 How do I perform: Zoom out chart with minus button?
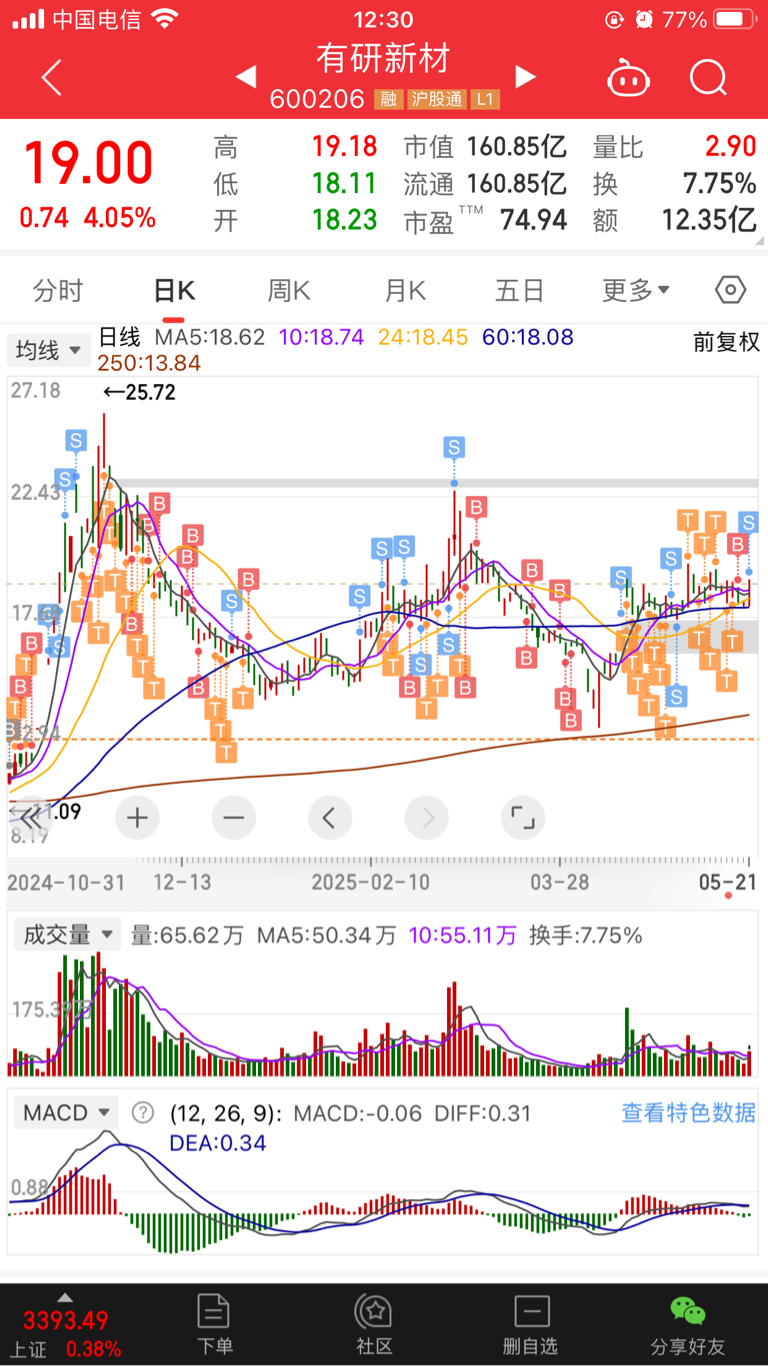click(x=233, y=818)
